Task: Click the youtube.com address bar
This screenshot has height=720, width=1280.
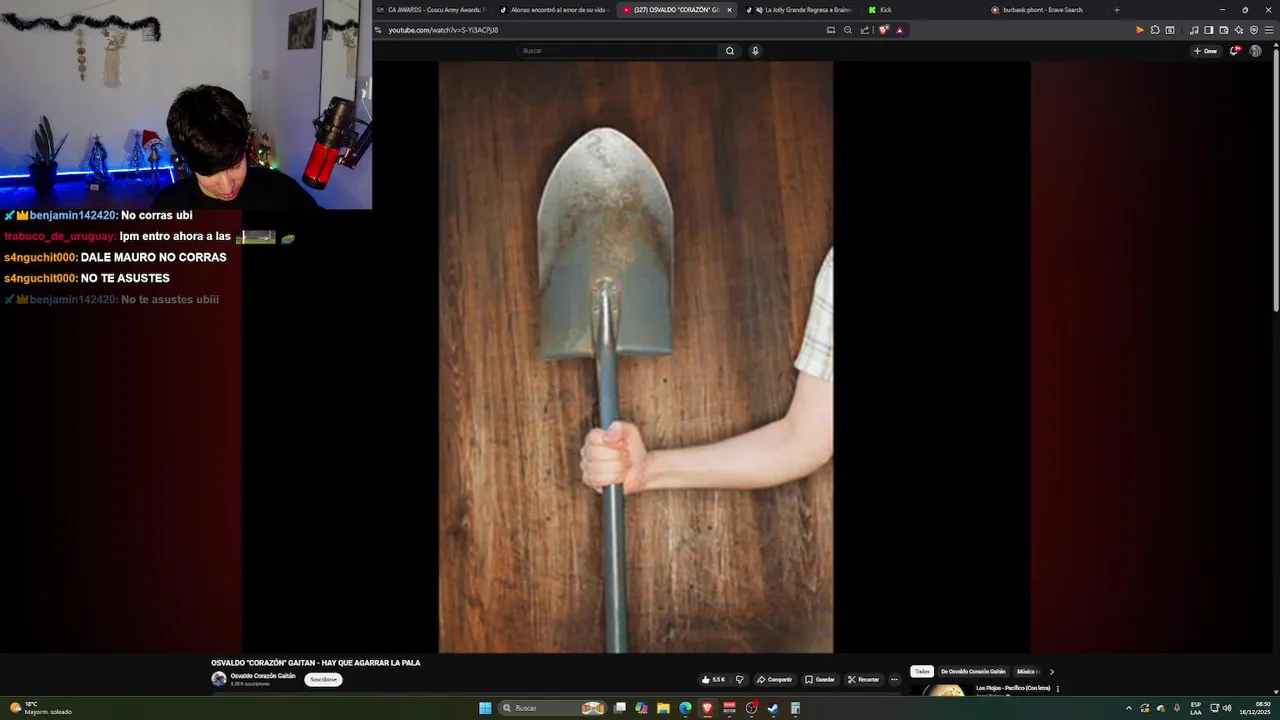Action: click(600, 30)
